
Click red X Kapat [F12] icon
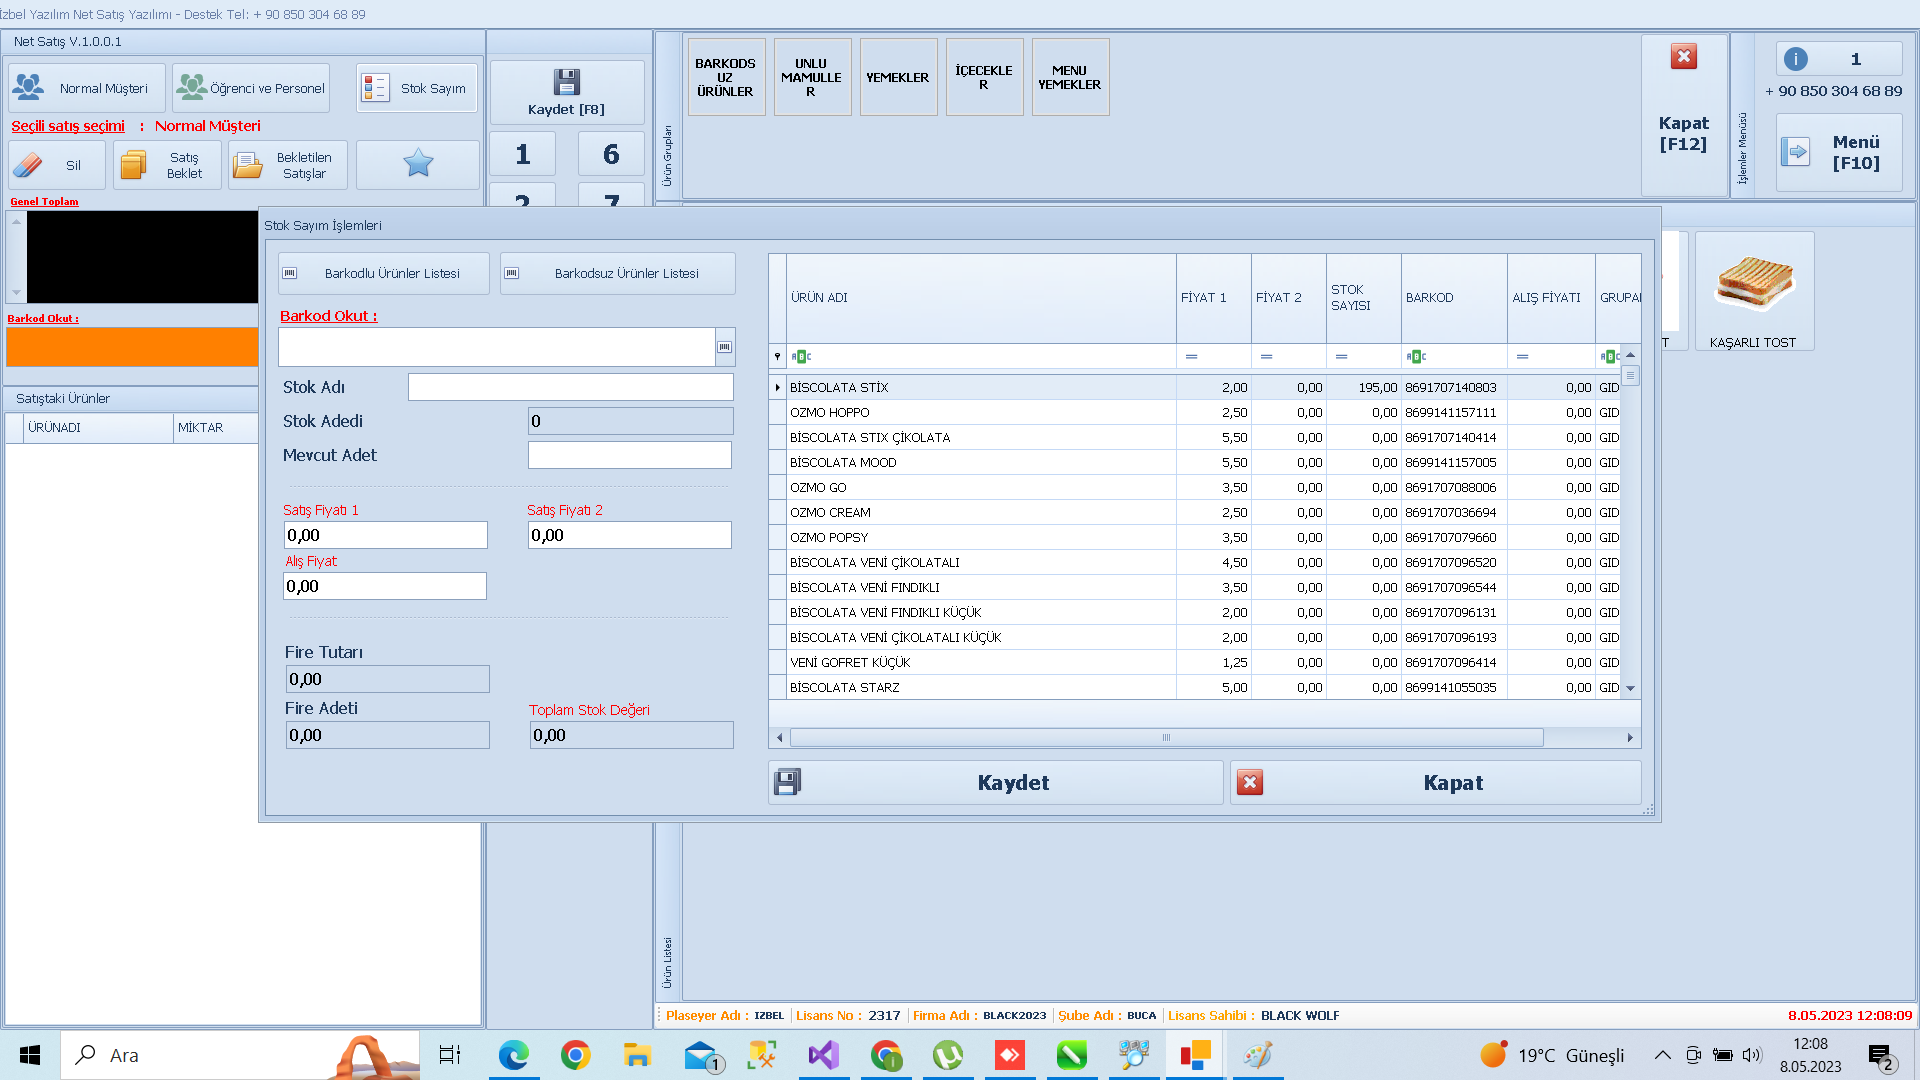tap(1684, 57)
